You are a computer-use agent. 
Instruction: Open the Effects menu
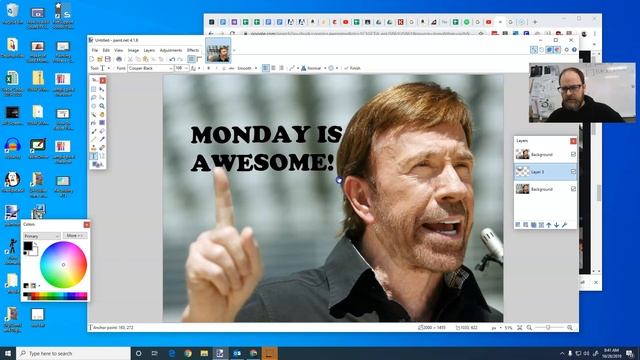point(193,50)
